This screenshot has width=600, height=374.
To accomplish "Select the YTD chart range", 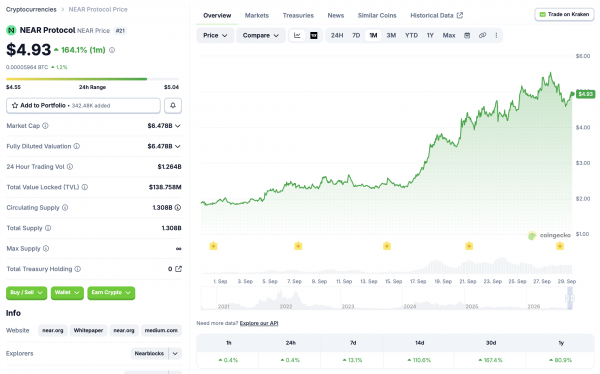I will pyautogui.click(x=411, y=35).
